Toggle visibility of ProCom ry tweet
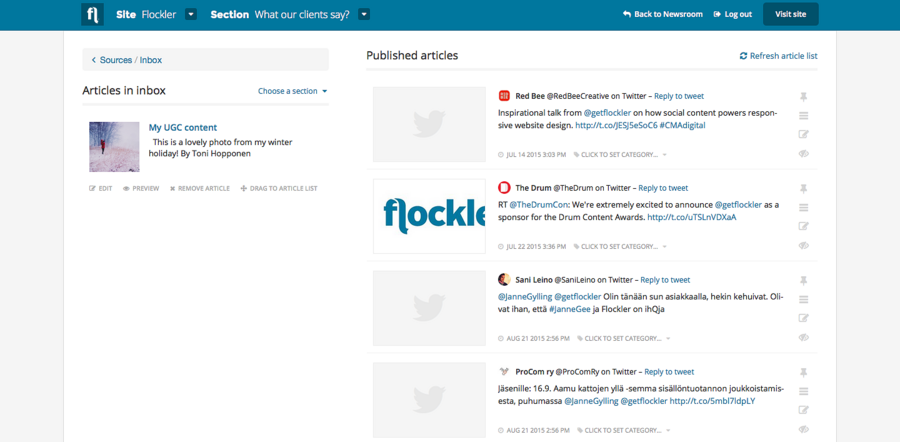Image resolution: width=900 pixels, height=442 pixels. coord(804,429)
